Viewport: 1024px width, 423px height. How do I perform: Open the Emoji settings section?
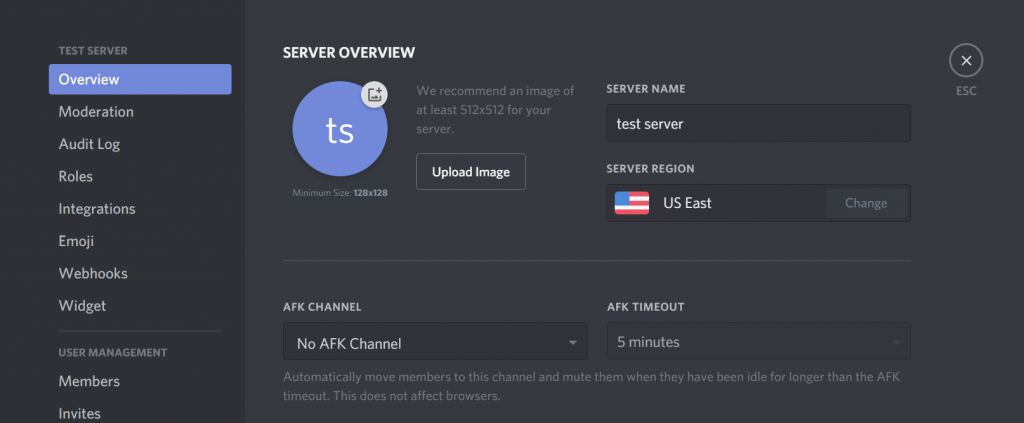76,241
